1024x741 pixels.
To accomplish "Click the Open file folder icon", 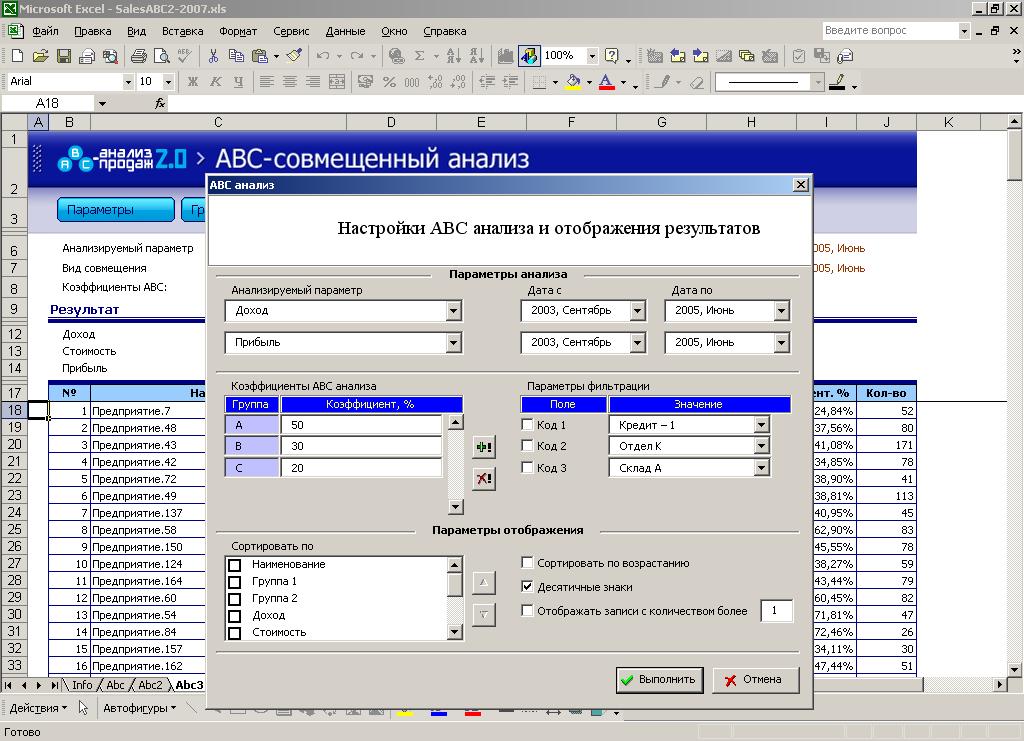I will pos(40,56).
